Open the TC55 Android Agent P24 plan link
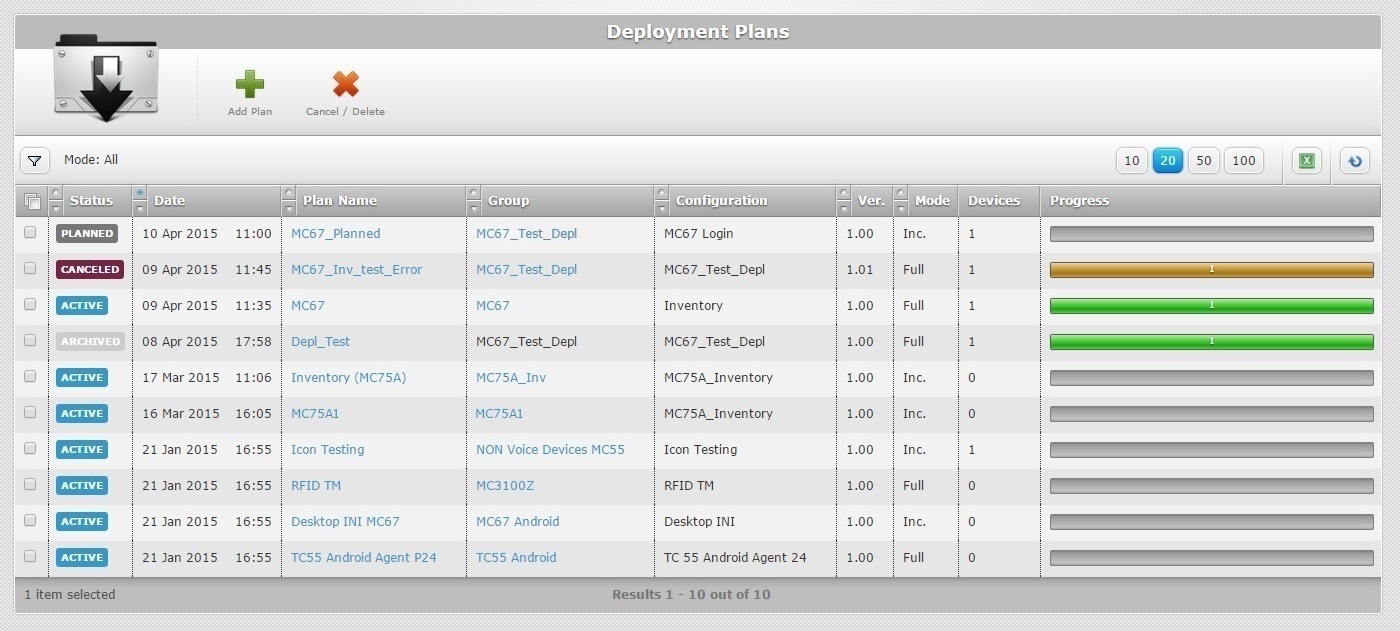 pos(364,557)
